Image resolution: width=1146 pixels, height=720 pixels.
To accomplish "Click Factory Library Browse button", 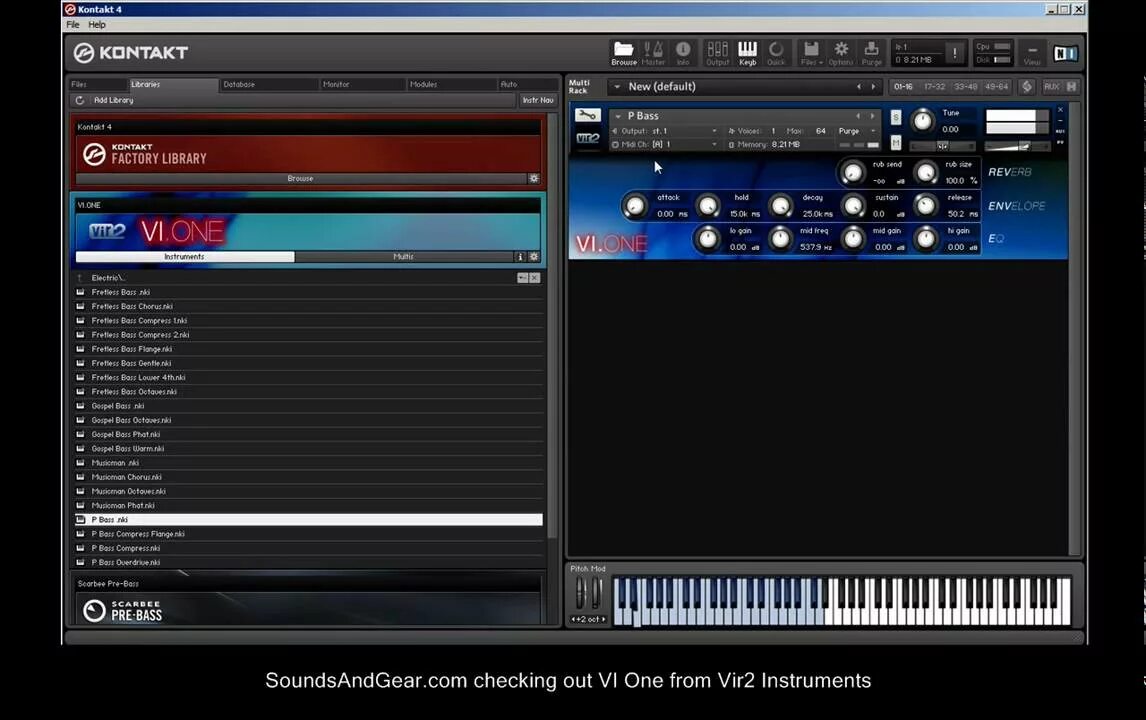I will pyautogui.click(x=300, y=178).
